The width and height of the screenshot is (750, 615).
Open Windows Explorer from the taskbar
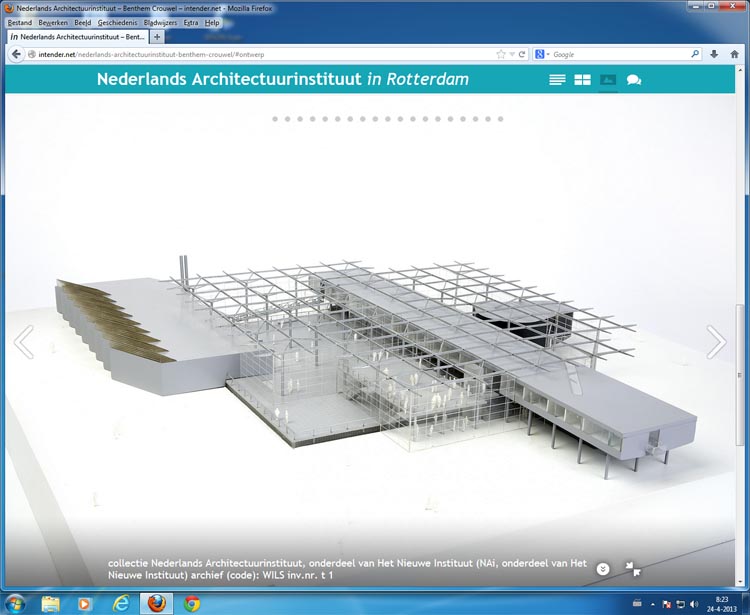pos(50,604)
